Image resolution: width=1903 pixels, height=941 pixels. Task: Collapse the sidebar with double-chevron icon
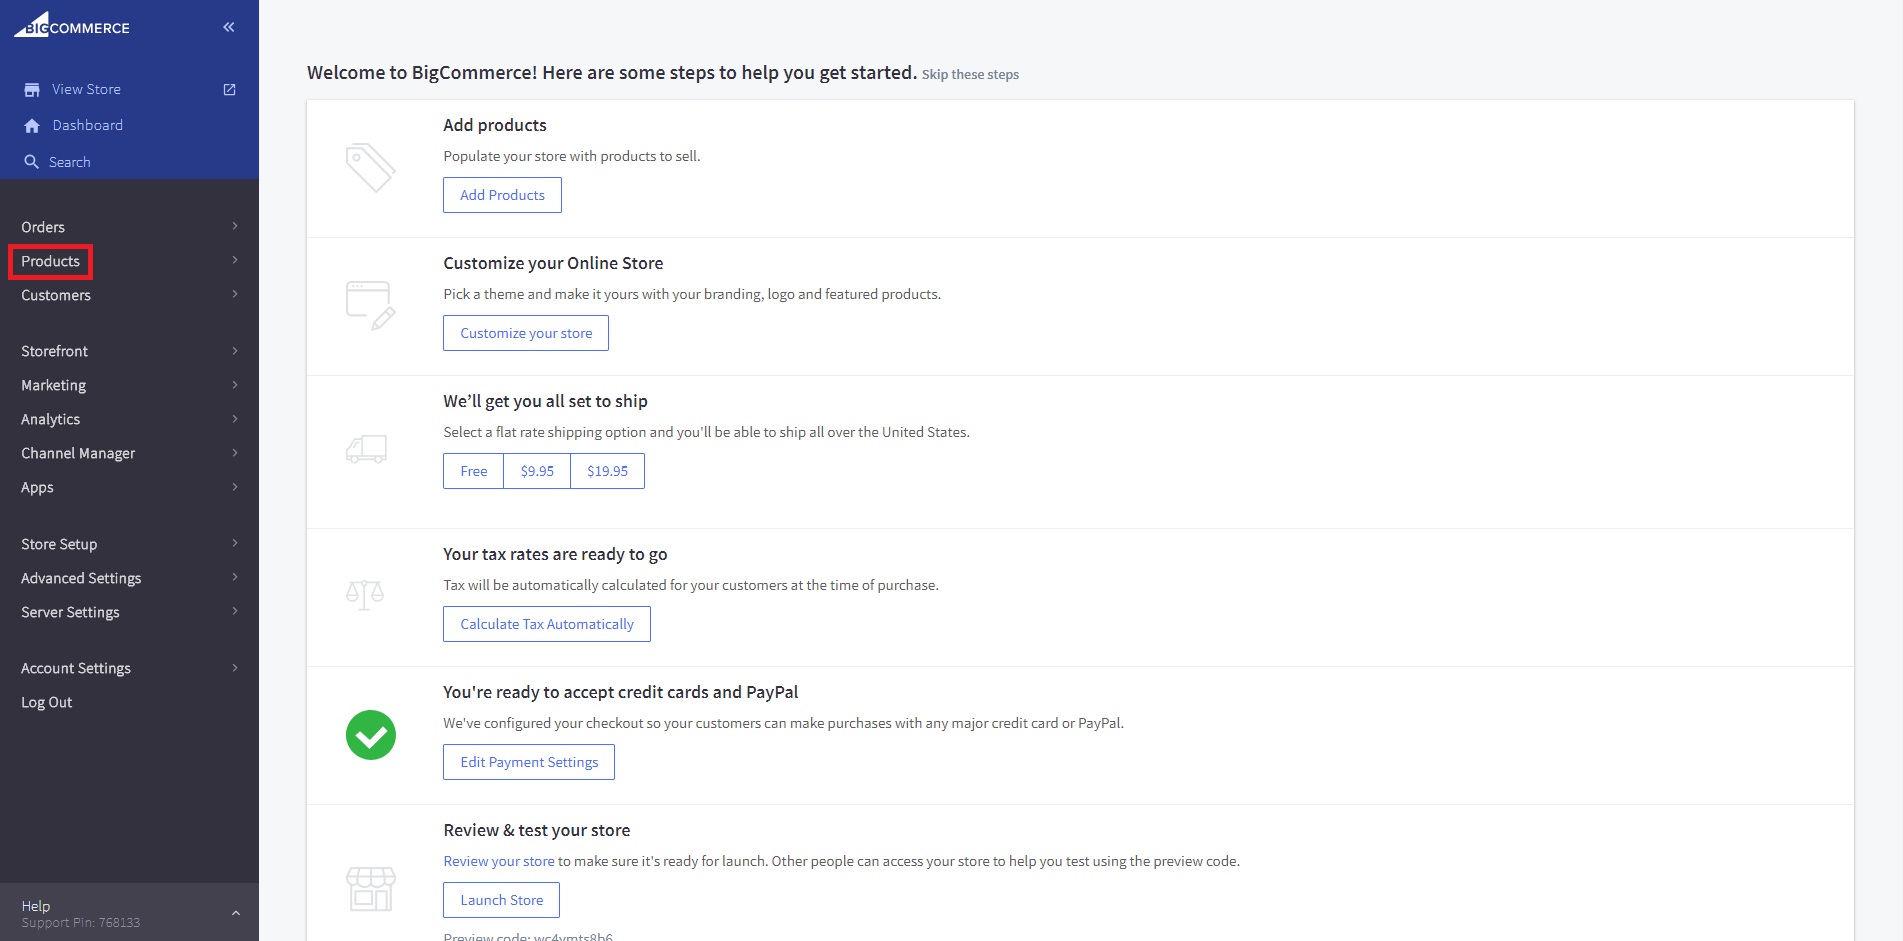point(229,27)
